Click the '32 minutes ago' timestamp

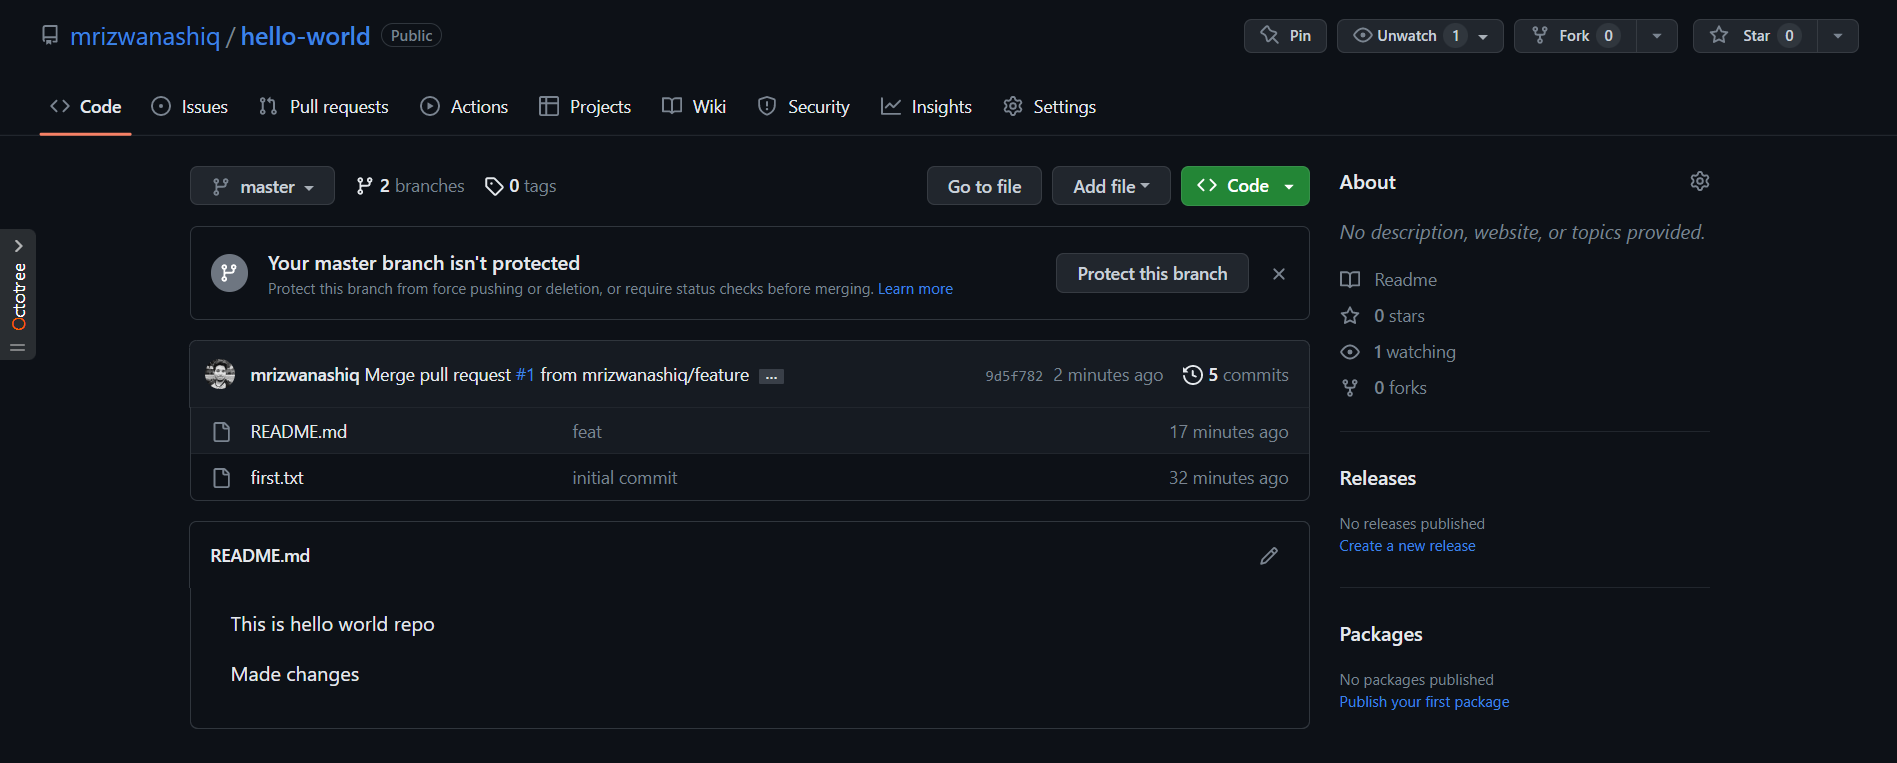[x=1229, y=478]
